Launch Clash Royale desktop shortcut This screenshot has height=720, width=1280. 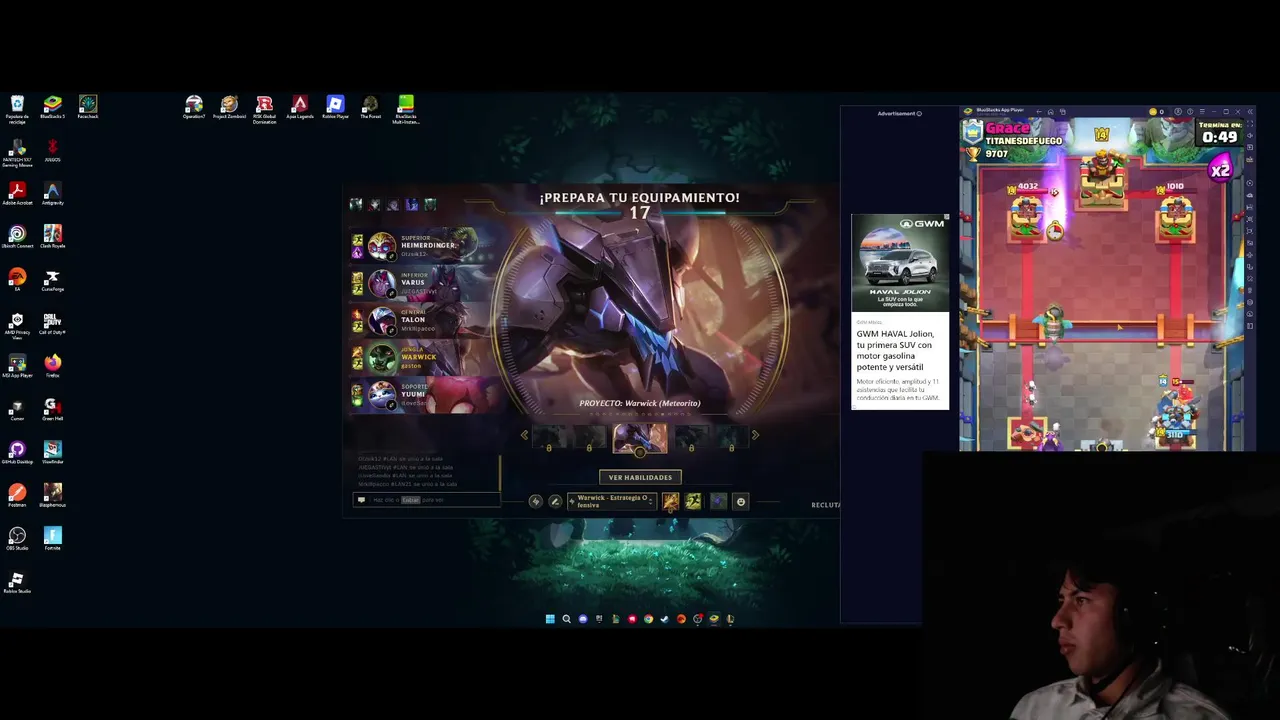(x=53, y=236)
